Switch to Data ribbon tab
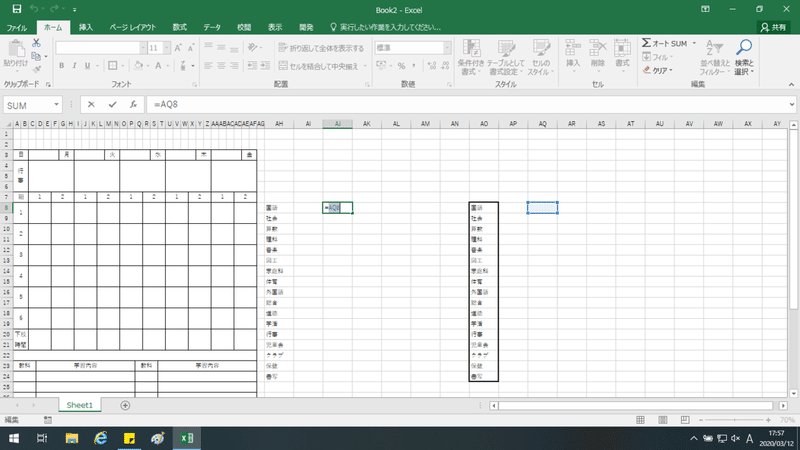800x450 pixels. point(212,28)
